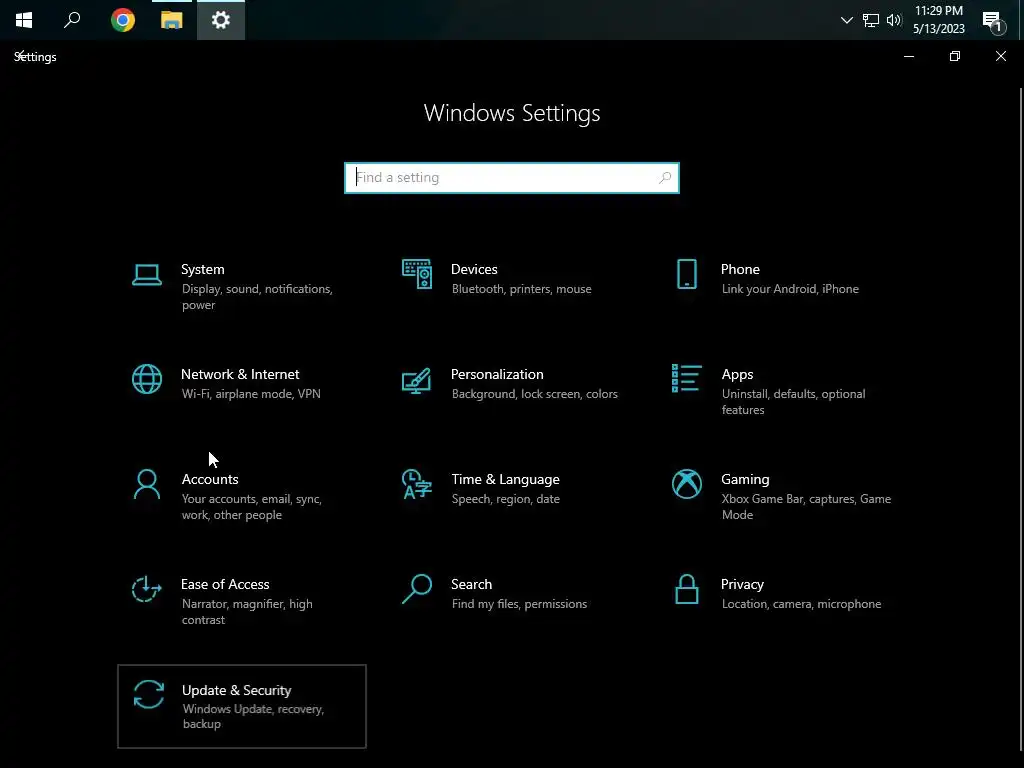Click 'Display, sound, notifications, power' description
Image resolution: width=1024 pixels, height=768 pixels.
(257, 296)
